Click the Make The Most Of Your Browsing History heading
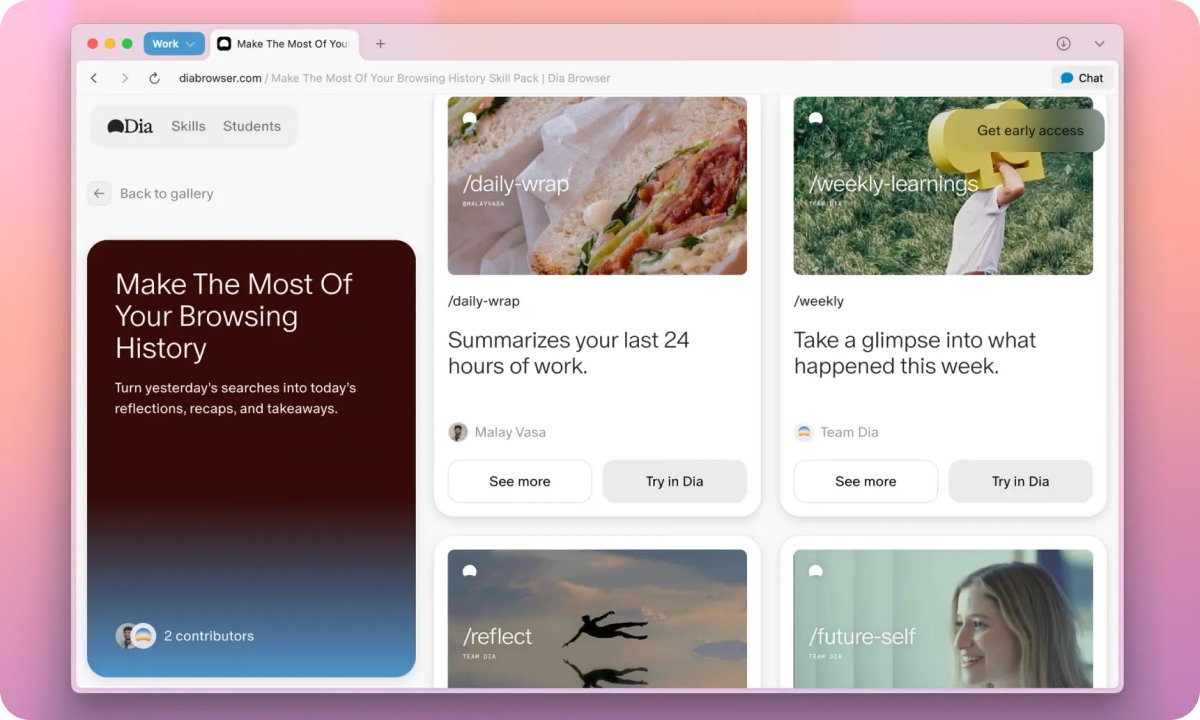The image size is (1200, 720). point(234,316)
